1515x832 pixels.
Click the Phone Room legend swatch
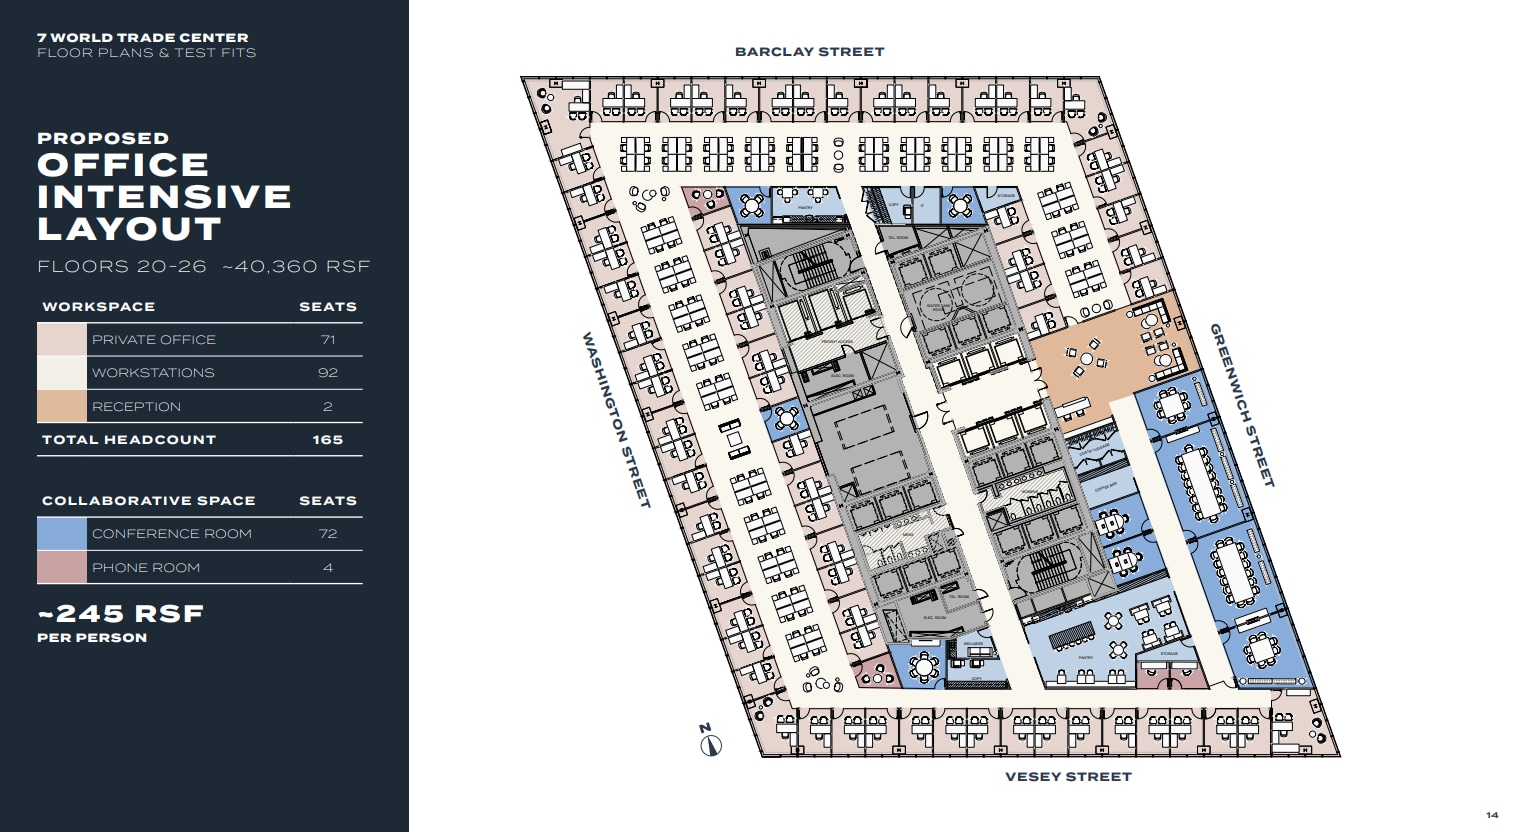[x=62, y=568]
